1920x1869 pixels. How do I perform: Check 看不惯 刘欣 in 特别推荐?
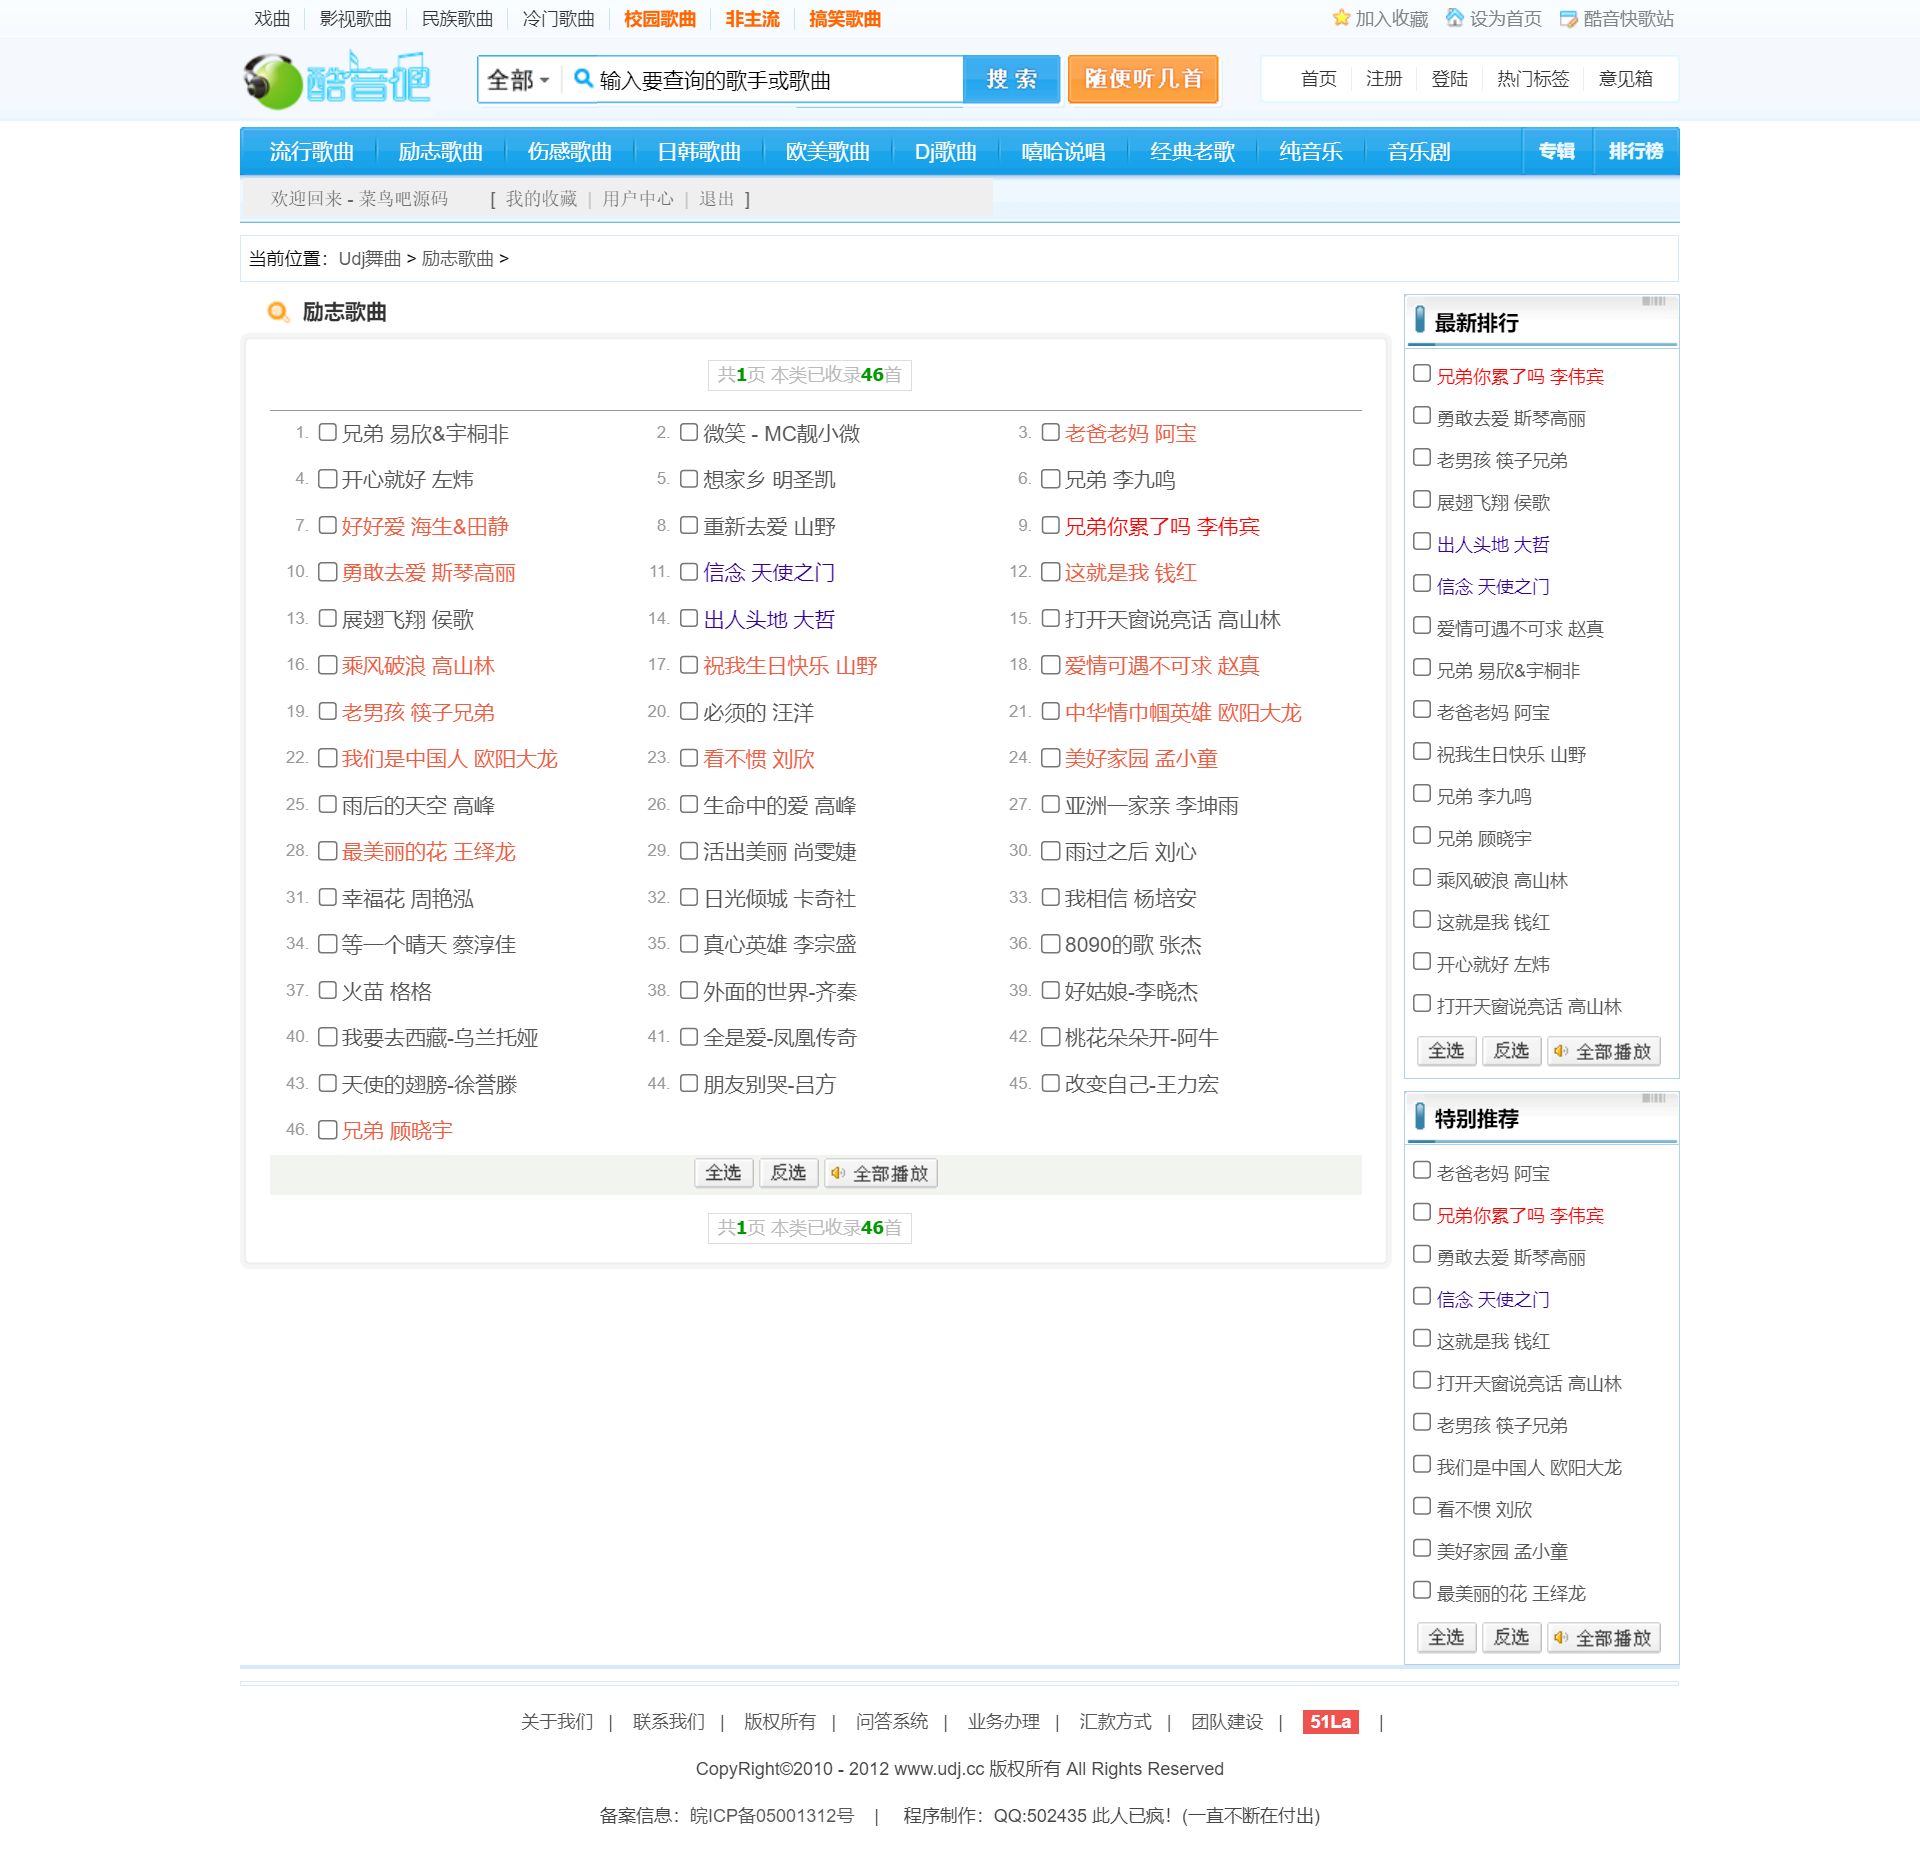pyautogui.click(x=1422, y=1507)
